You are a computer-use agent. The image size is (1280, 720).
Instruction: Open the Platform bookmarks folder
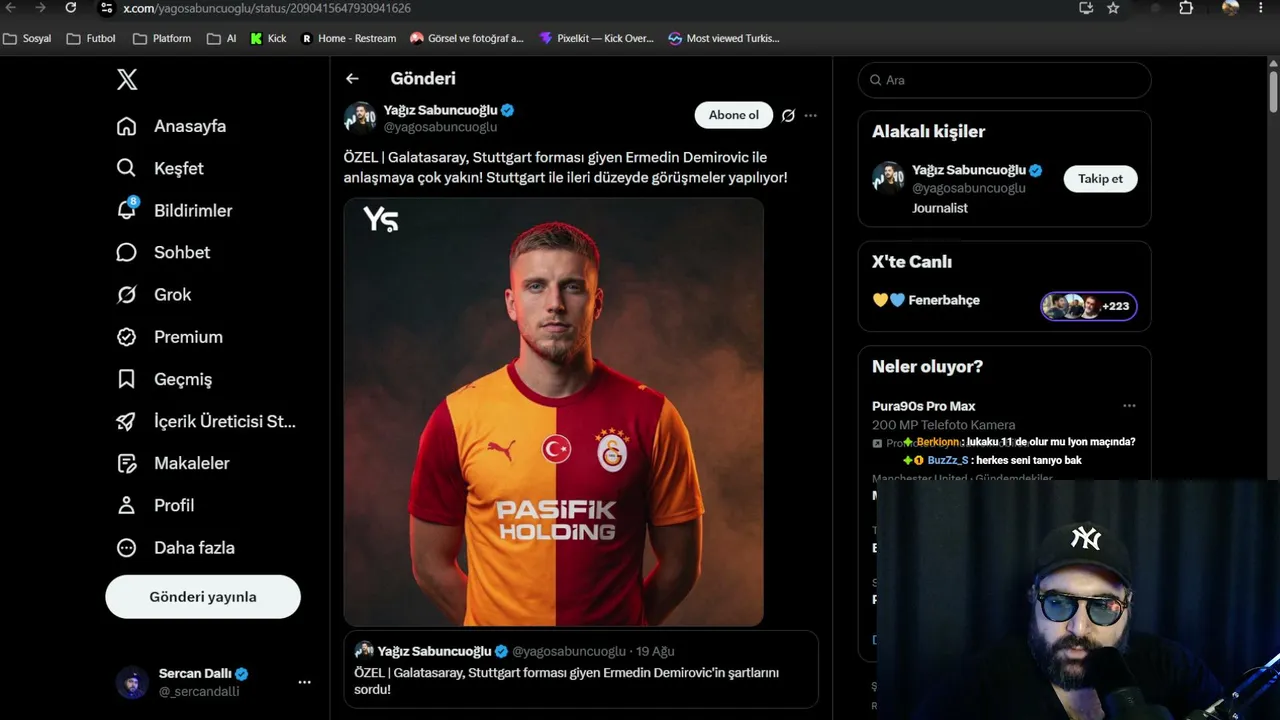(162, 39)
